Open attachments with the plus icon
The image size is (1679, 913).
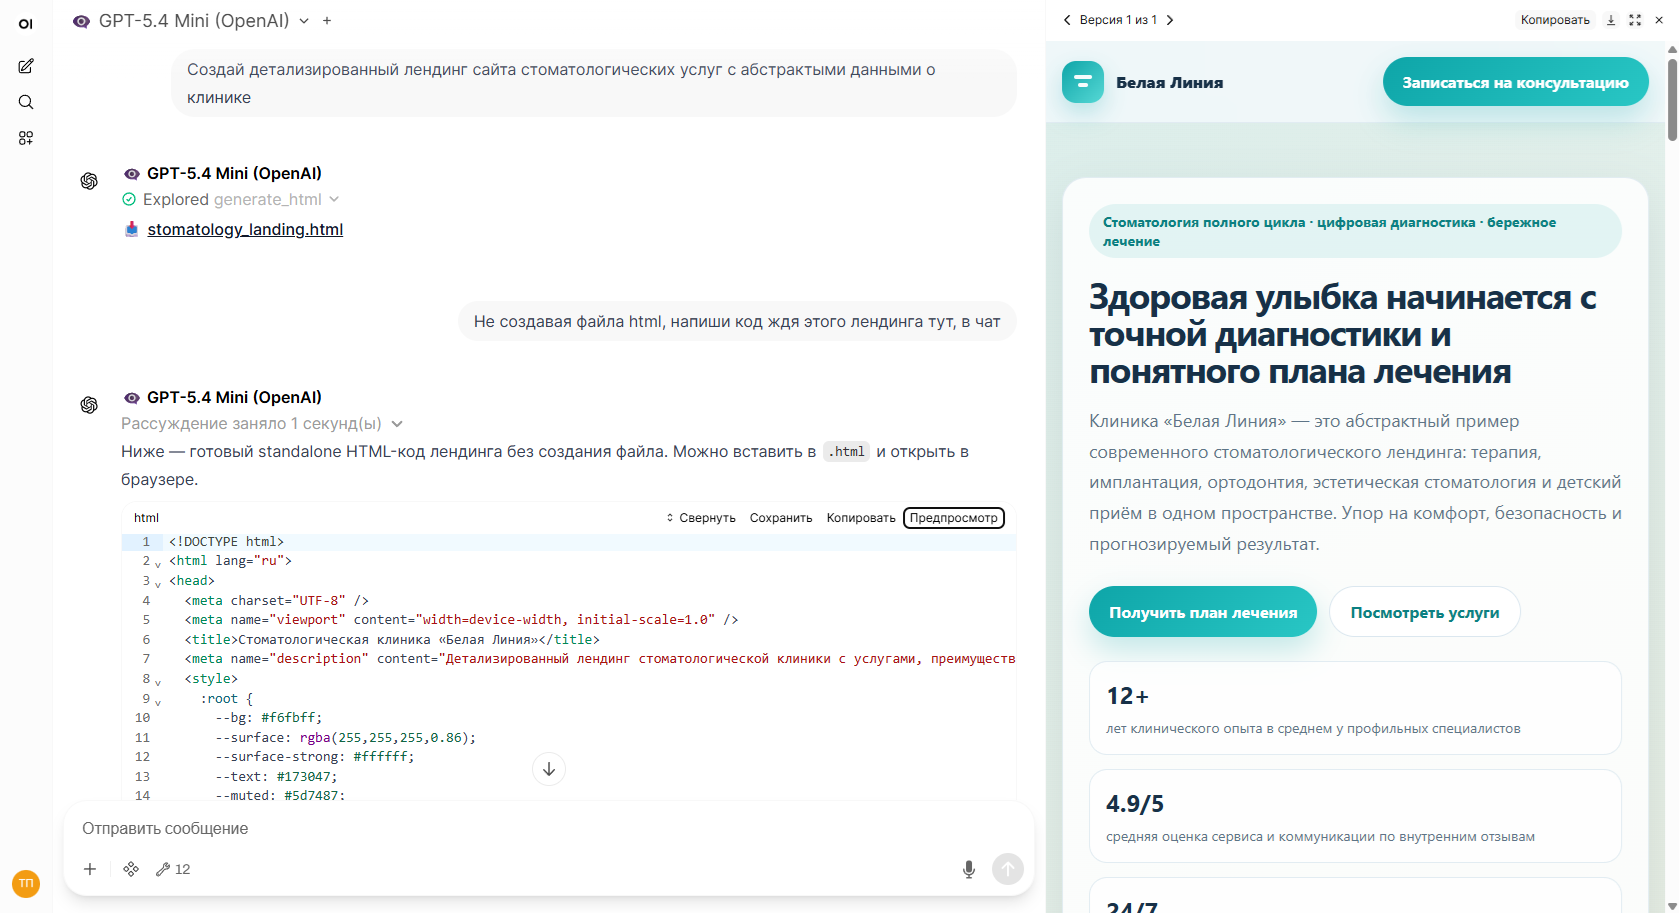(90, 869)
